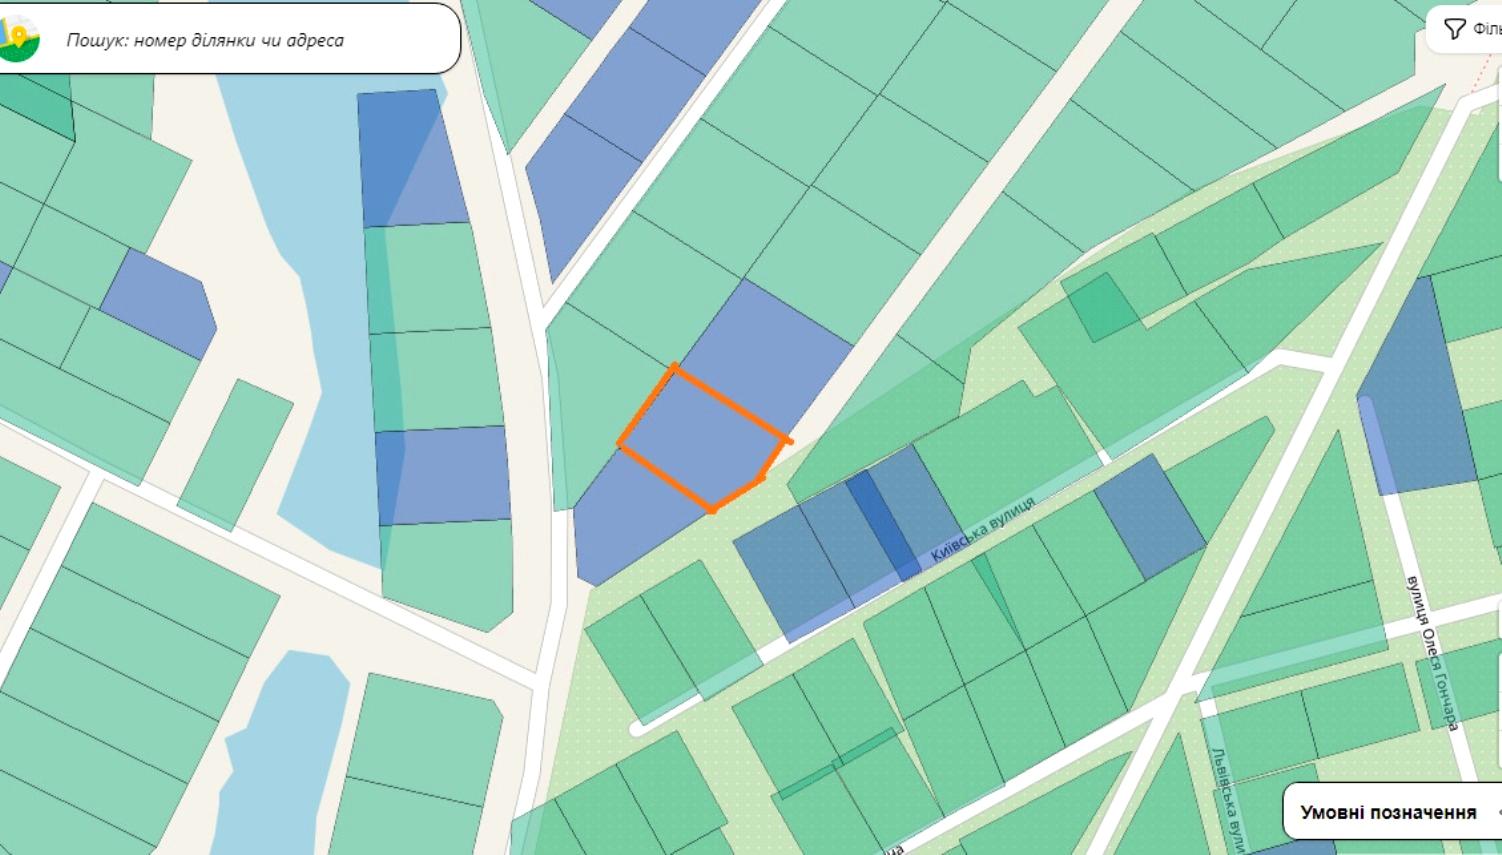Select the orange-outlined highlighted parcel
This screenshot has width=1502, height=855.
click(x=701, y=440)
